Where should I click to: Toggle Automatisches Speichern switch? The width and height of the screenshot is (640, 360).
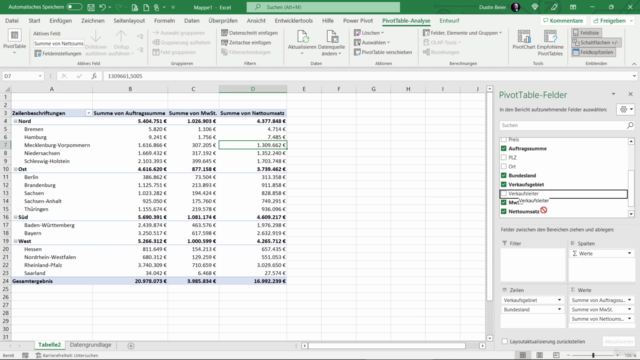click(74, 7)
